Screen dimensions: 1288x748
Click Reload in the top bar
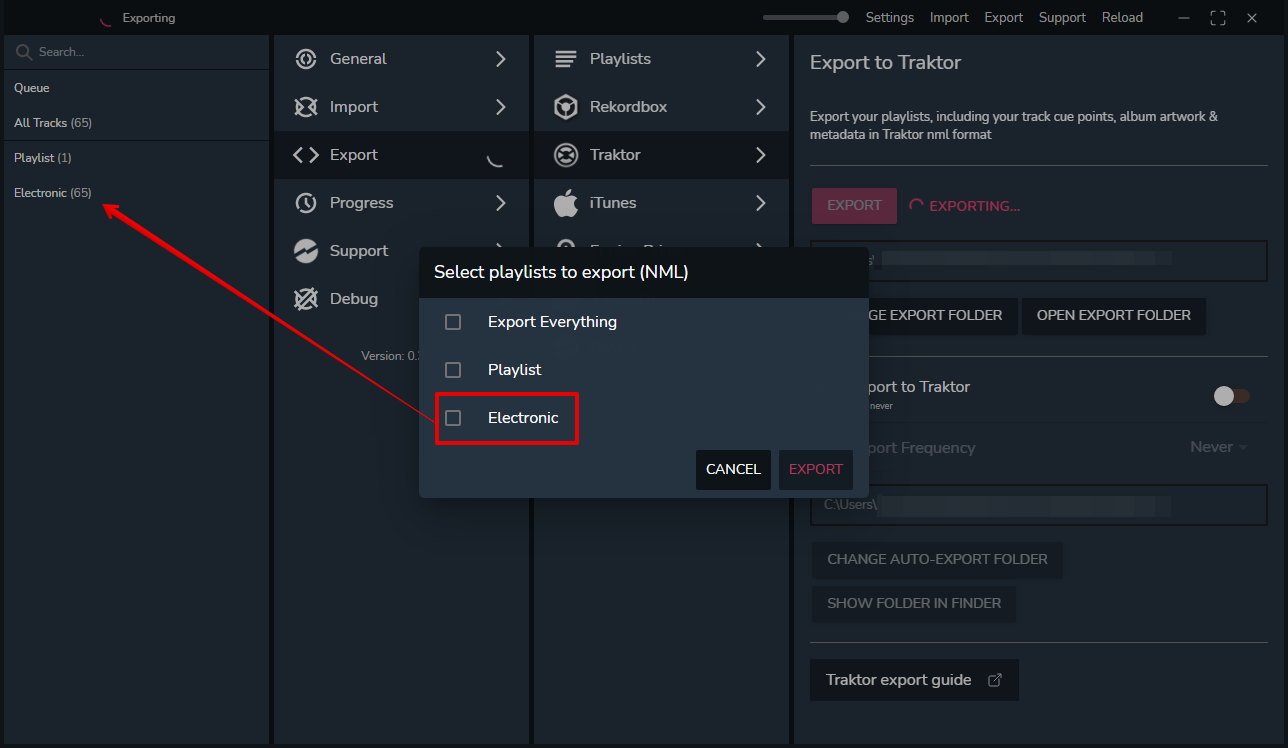(1122, 18)
